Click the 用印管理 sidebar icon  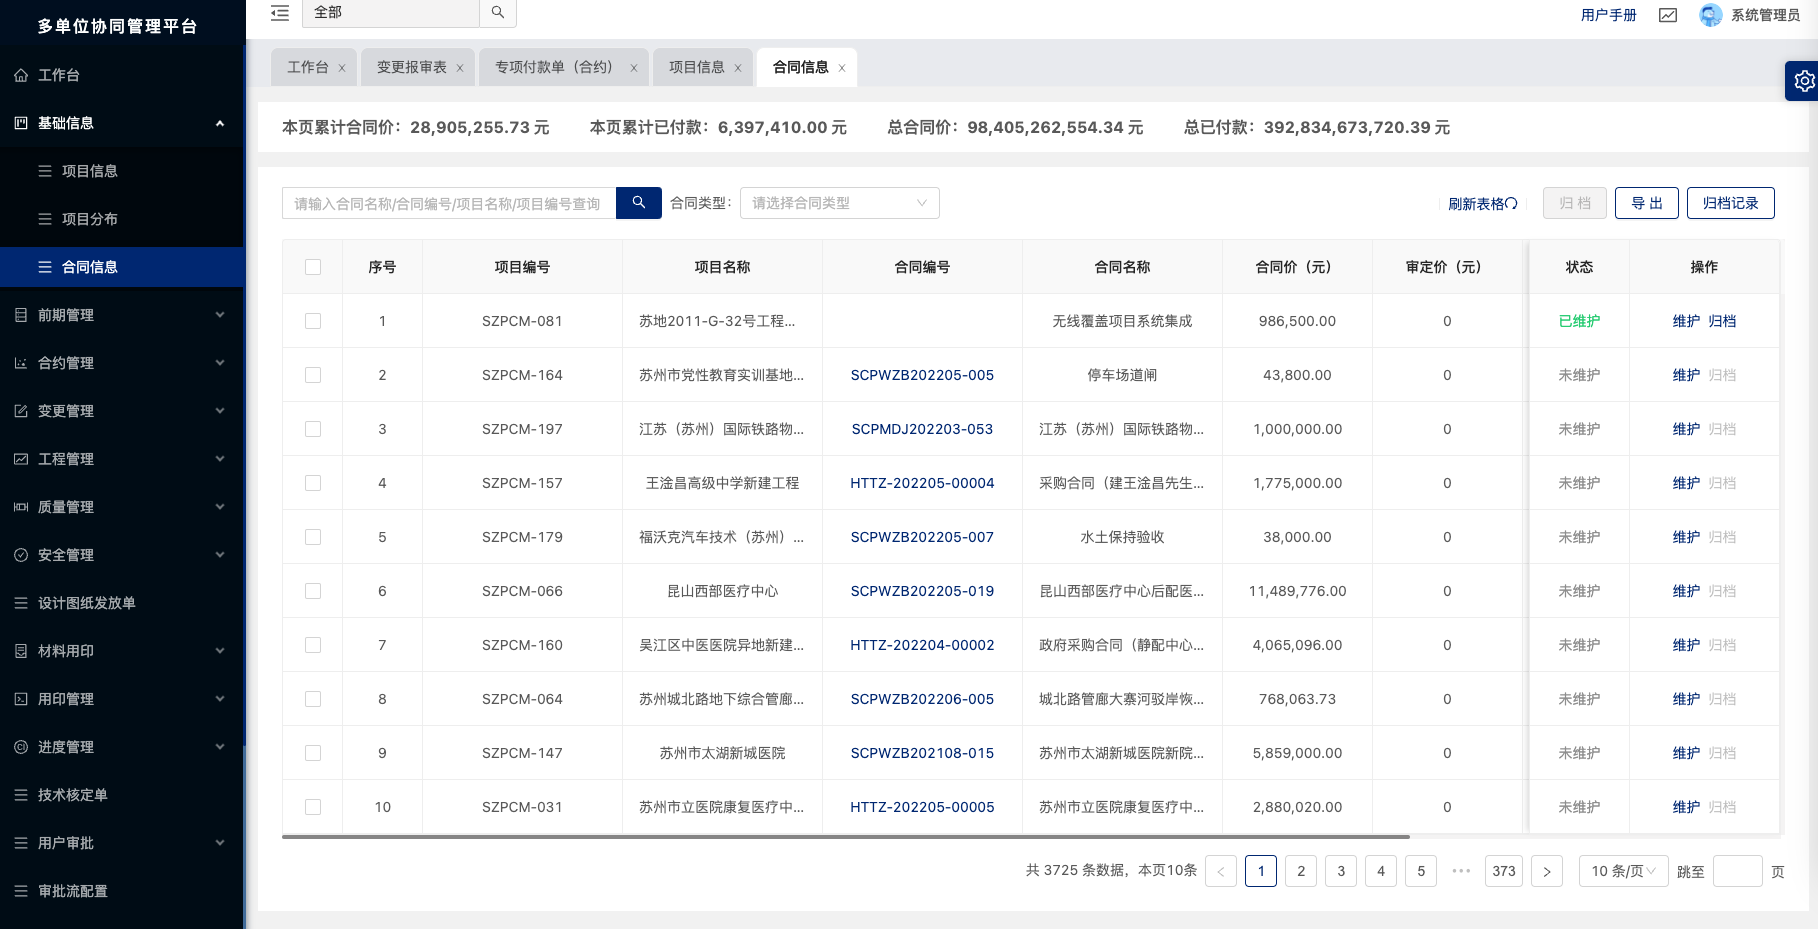tap(21, 699)
